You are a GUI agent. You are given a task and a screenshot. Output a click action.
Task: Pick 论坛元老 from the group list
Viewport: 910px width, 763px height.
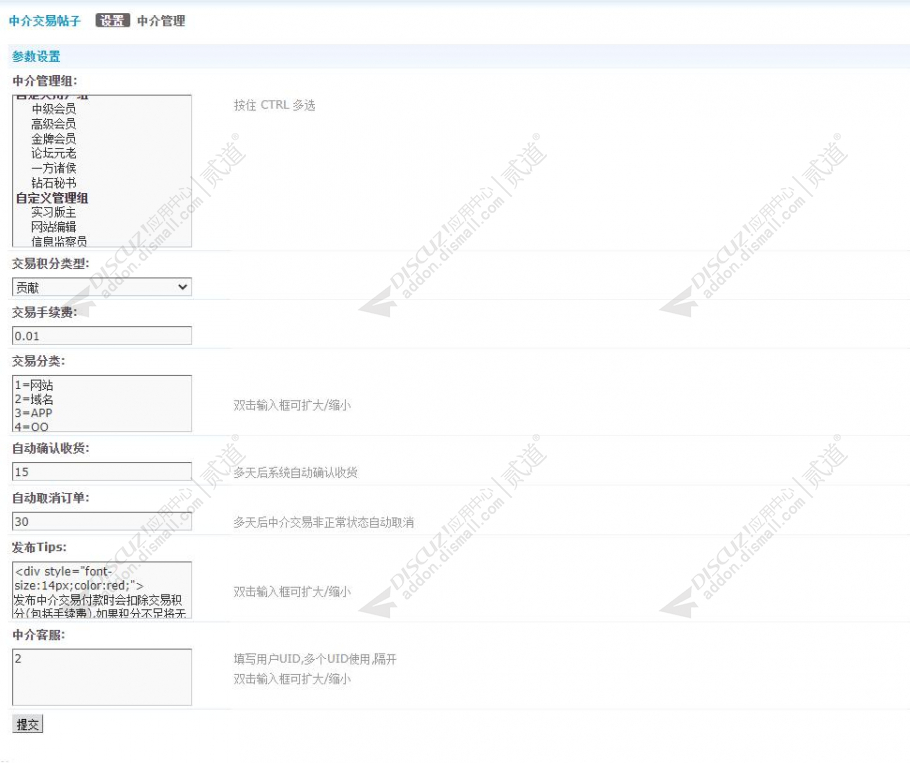53,153
